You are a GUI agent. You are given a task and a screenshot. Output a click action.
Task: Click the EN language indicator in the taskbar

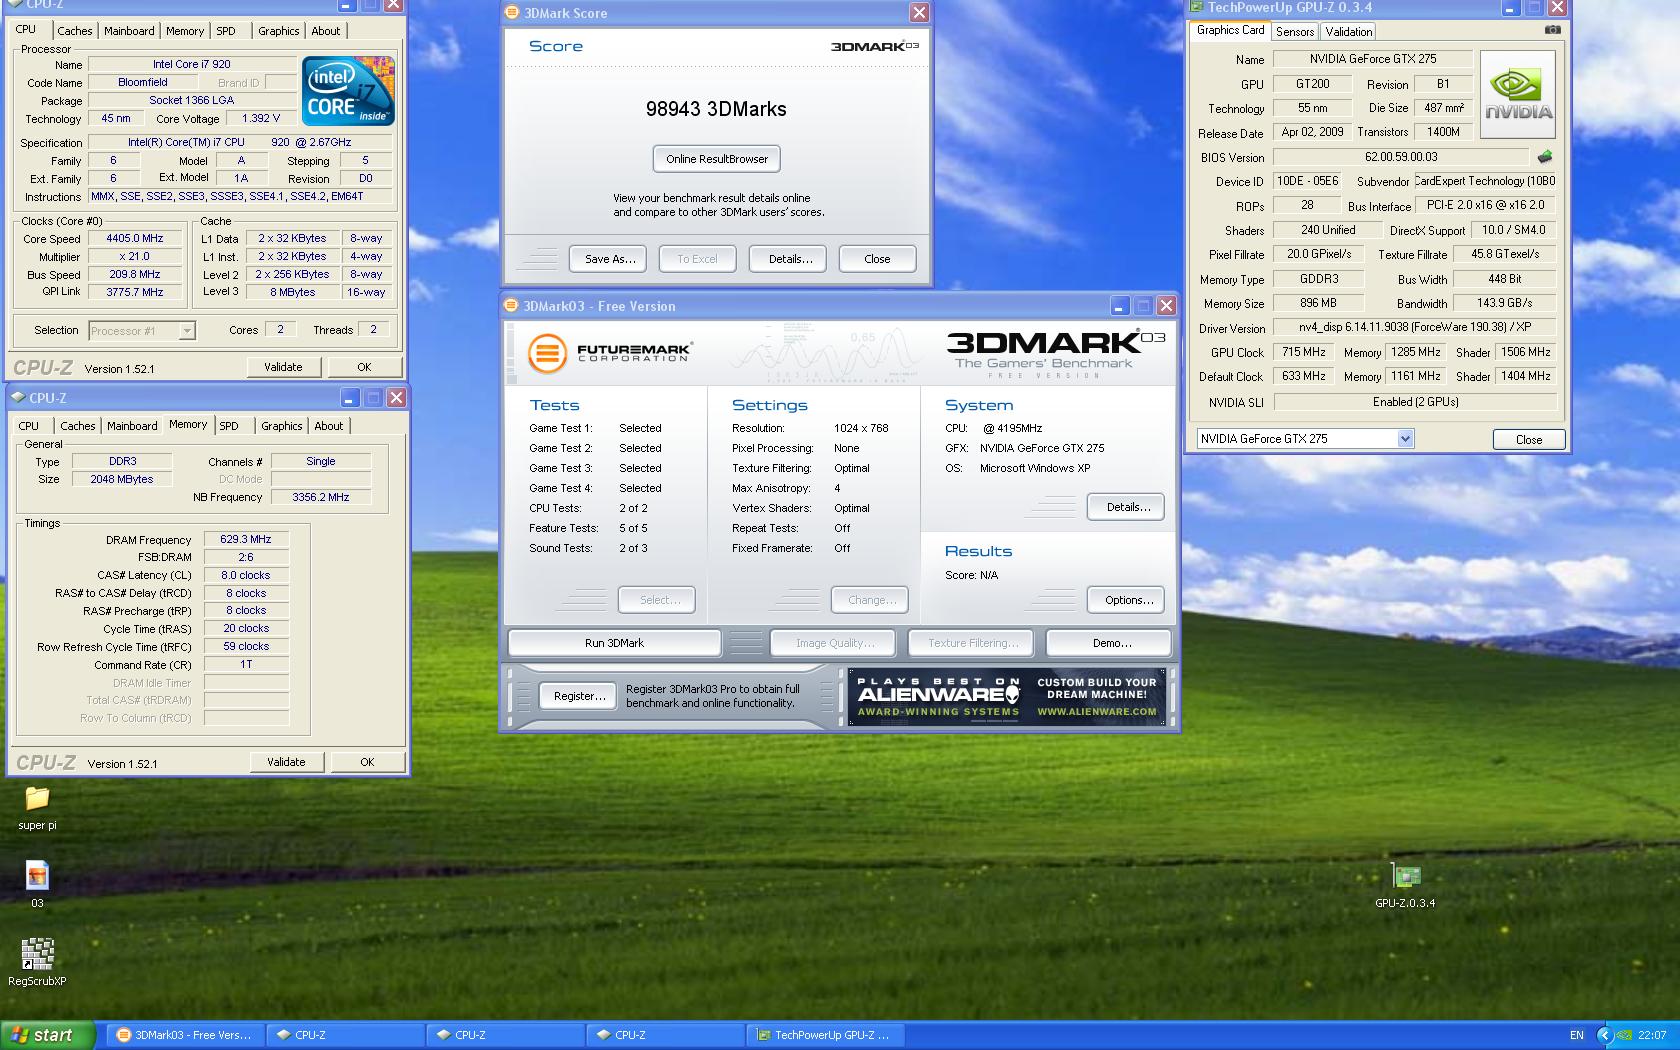pos(1577,1035)
